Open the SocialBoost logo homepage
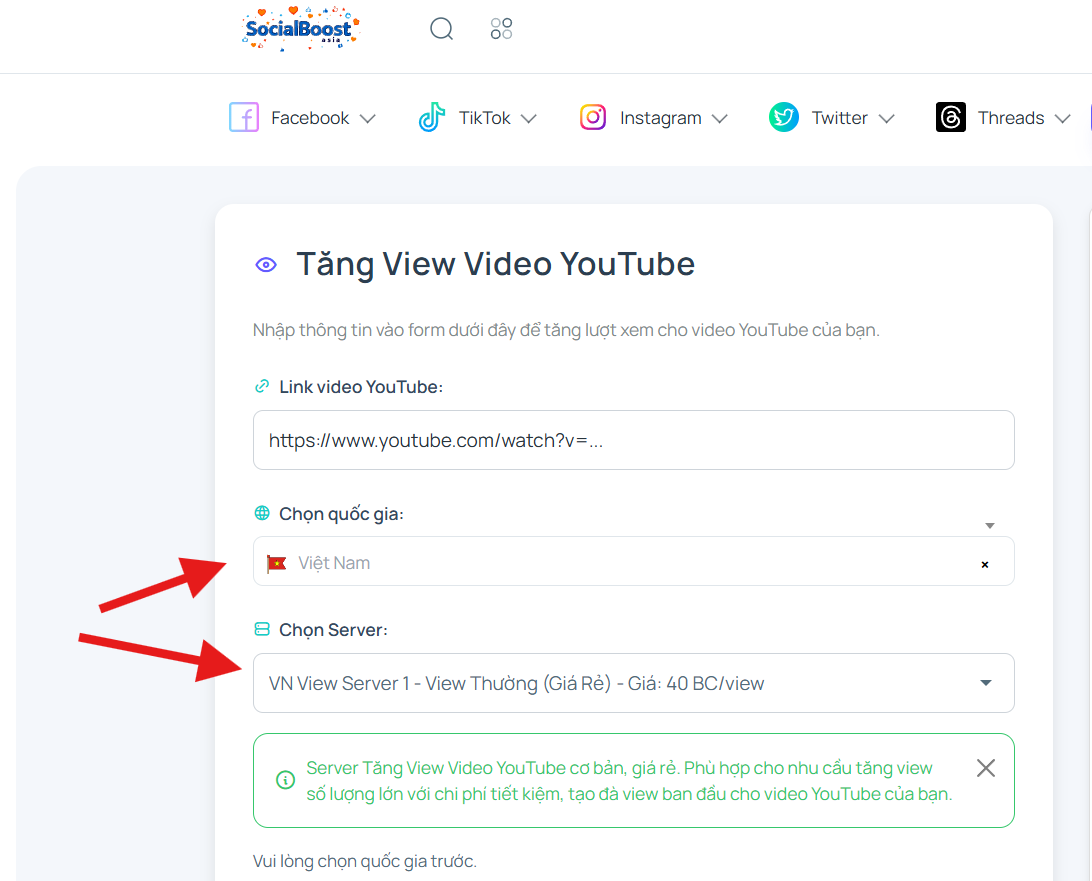Image resolution: width=1092 pixels, height=881 pixels. tap(301, 29)
